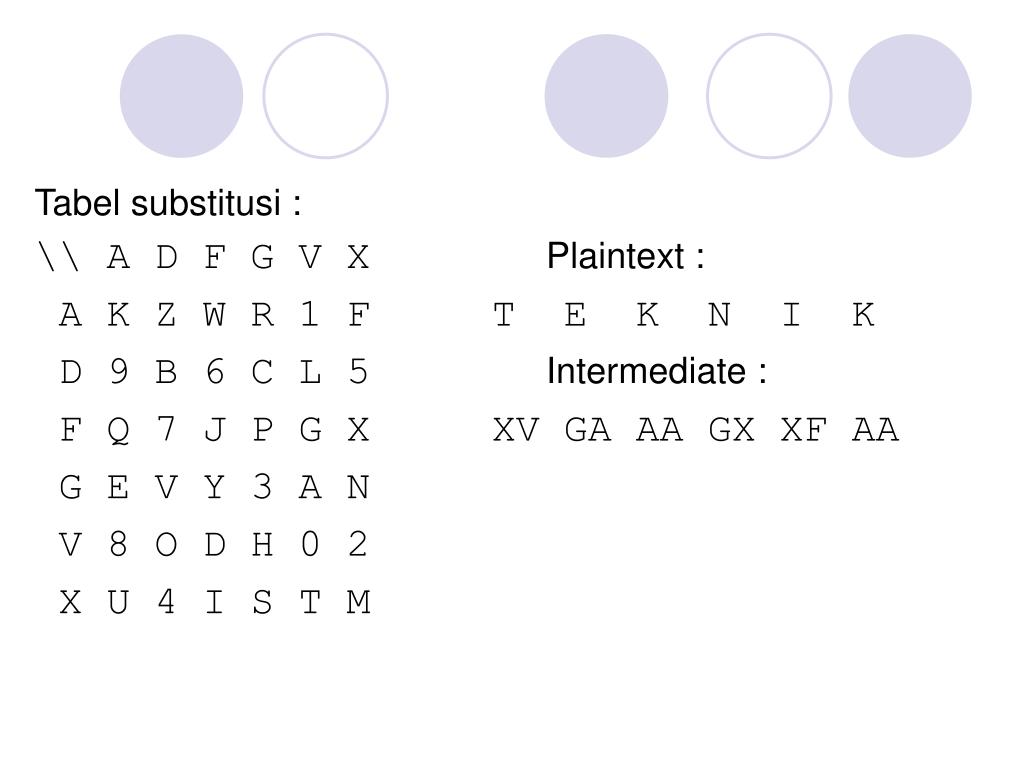The width and height of the screenshot is (1023, 767).
Task: Click the Plaintext label
Action: click(626, 256)
